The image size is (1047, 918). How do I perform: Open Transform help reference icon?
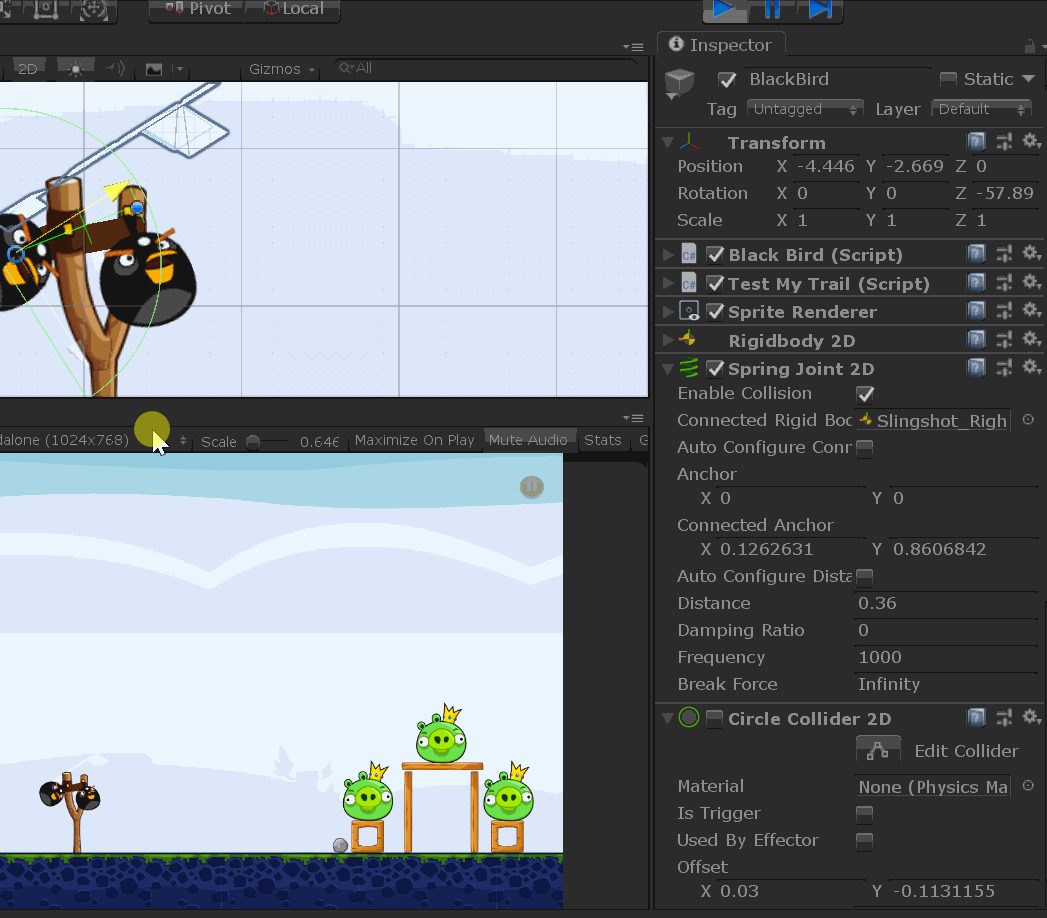click(x=976, y=141)
